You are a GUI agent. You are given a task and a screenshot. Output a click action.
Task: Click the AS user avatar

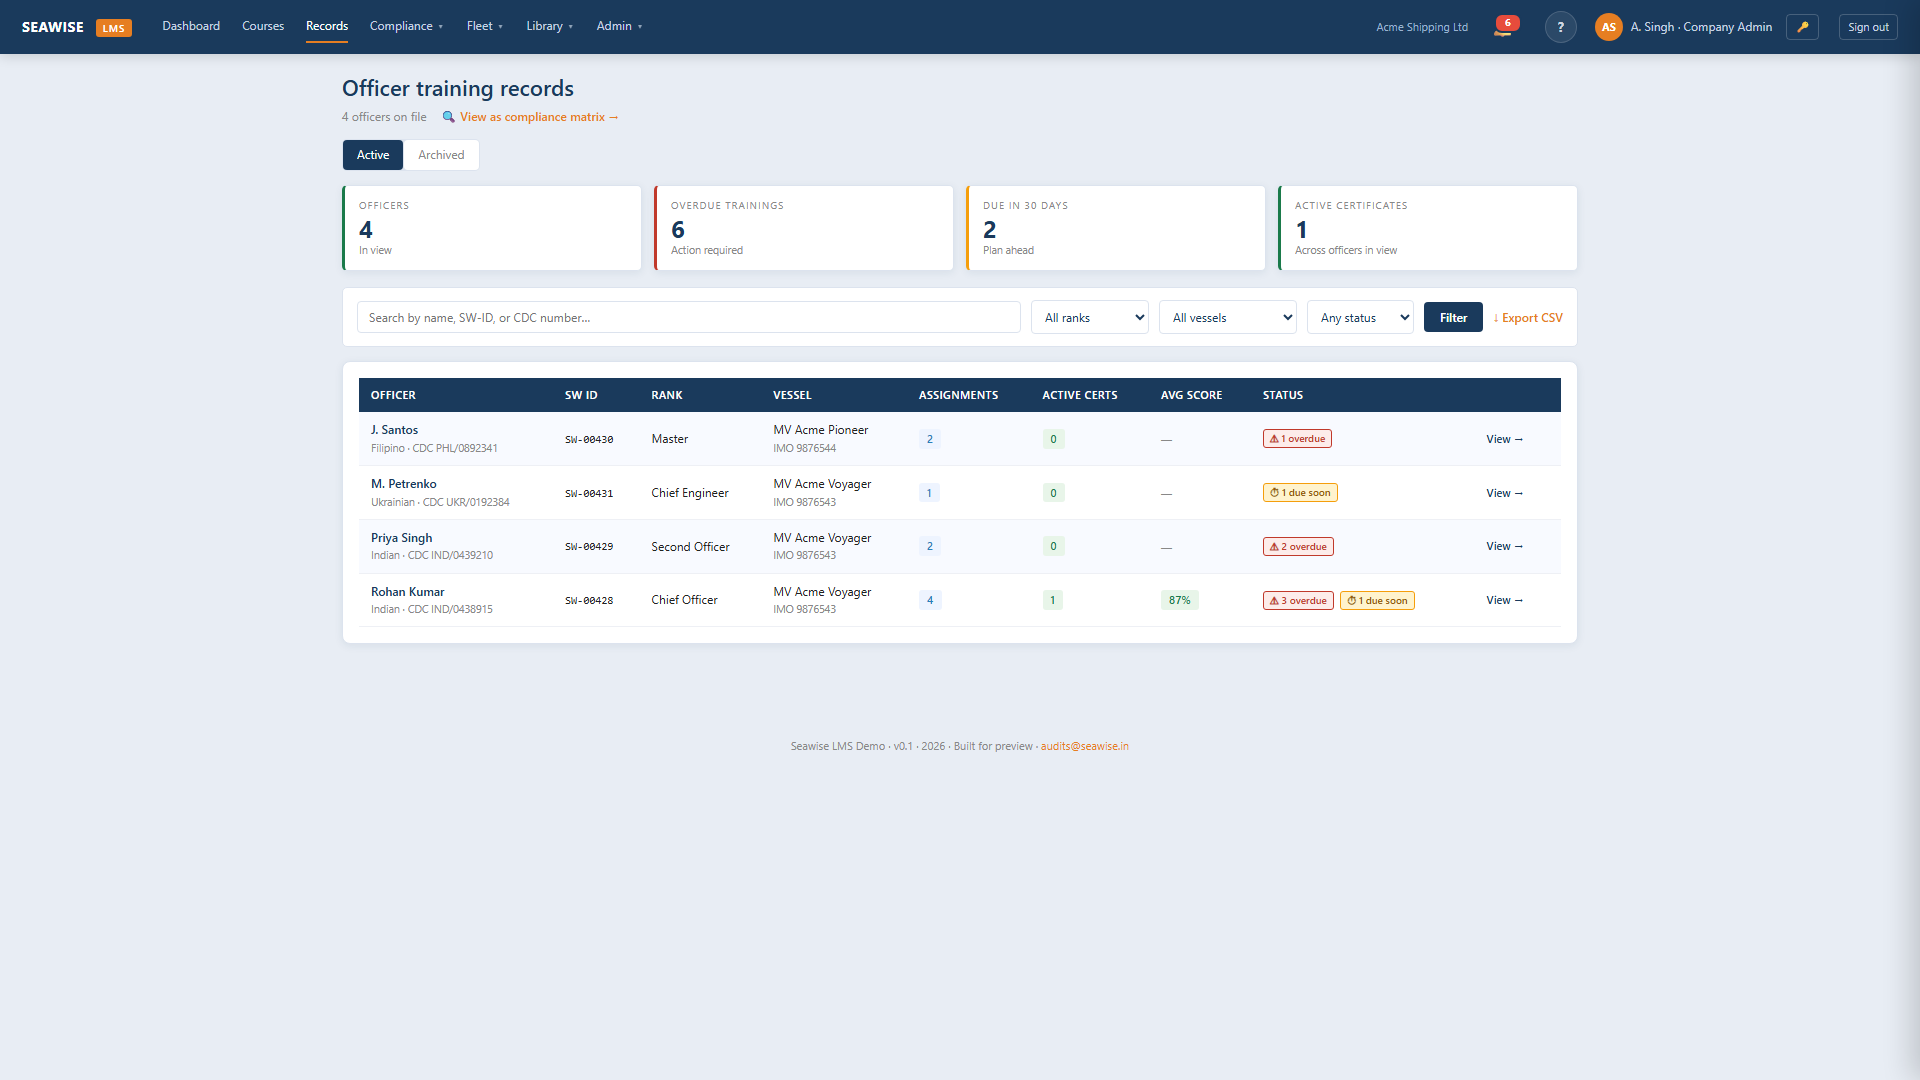click(1608, 27)
